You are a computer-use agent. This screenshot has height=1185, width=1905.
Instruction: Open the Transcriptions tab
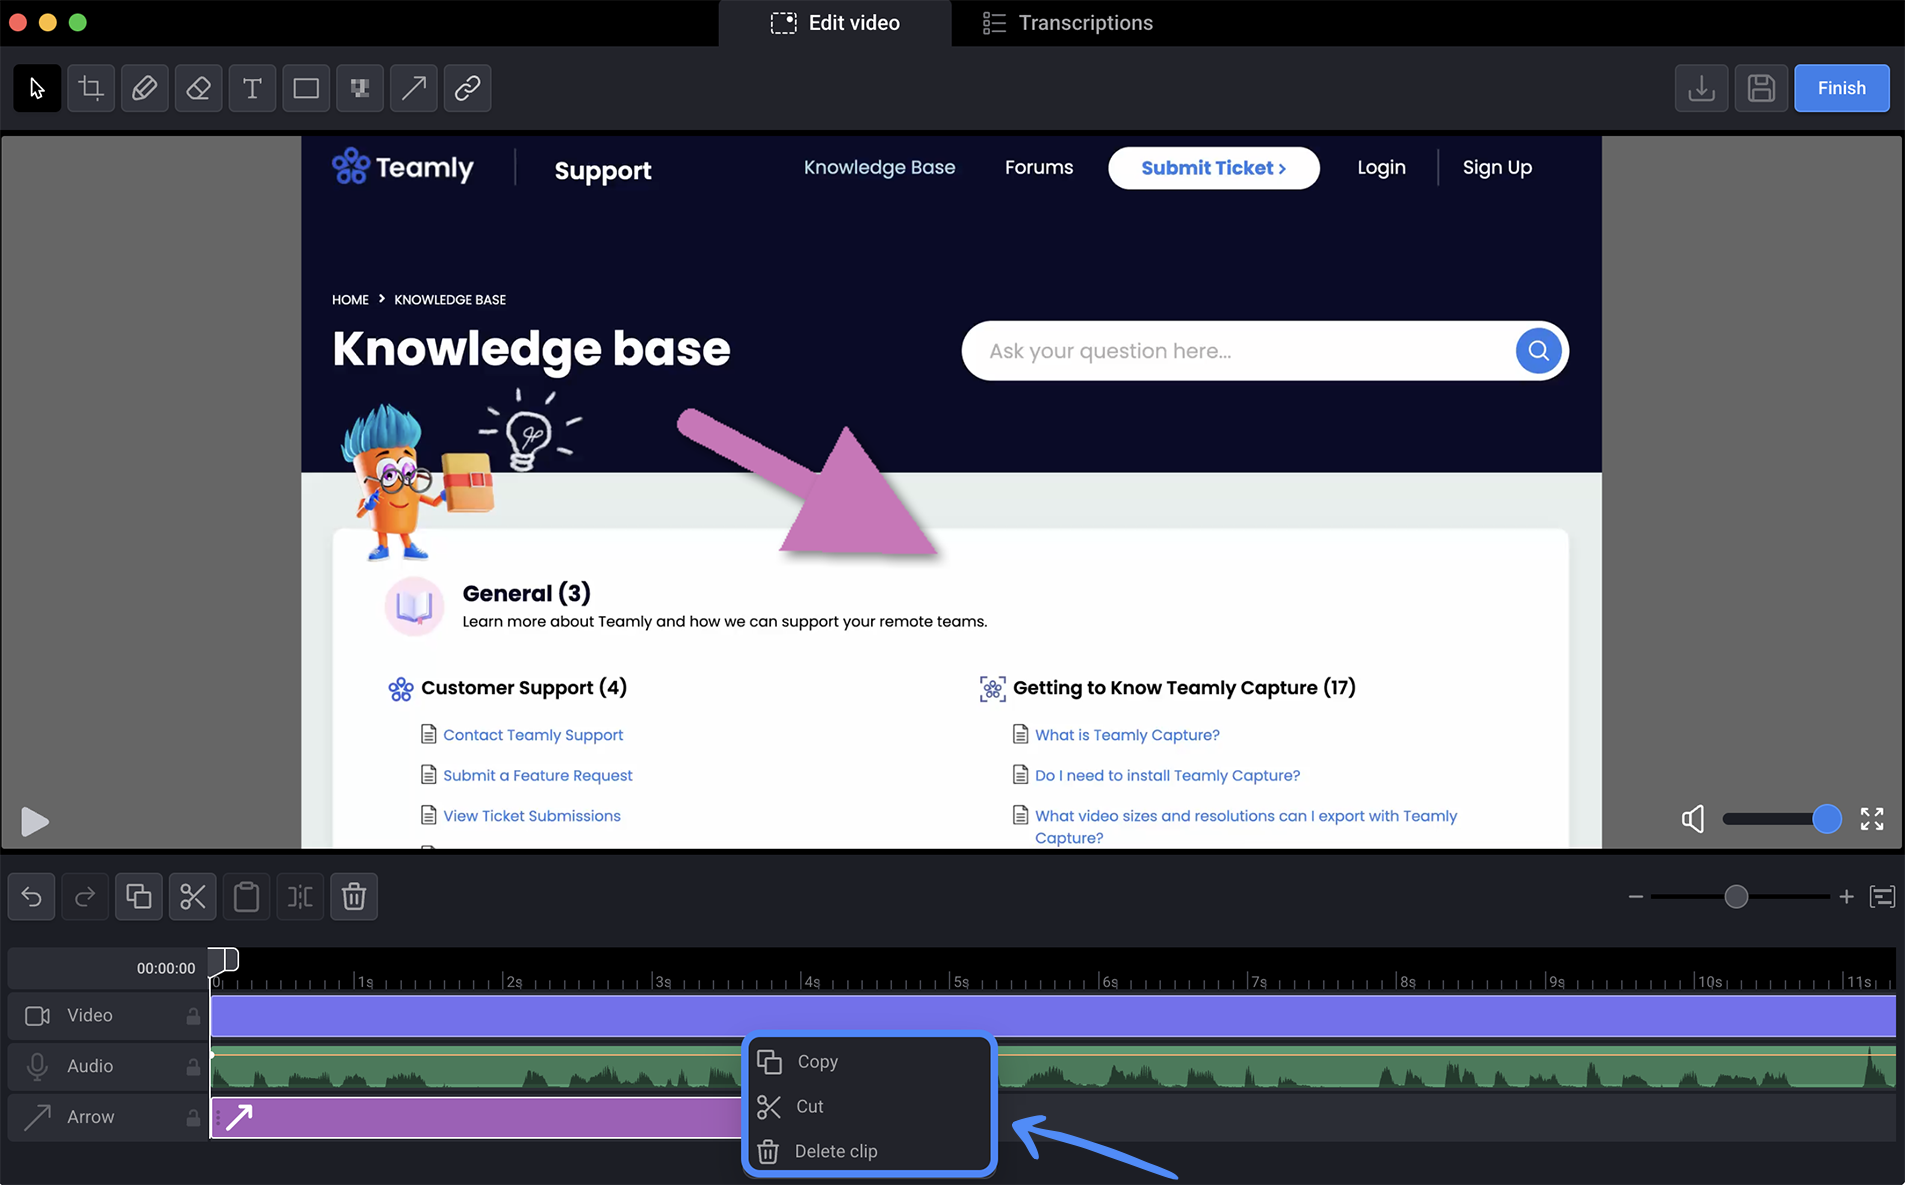pos(1068,23)
